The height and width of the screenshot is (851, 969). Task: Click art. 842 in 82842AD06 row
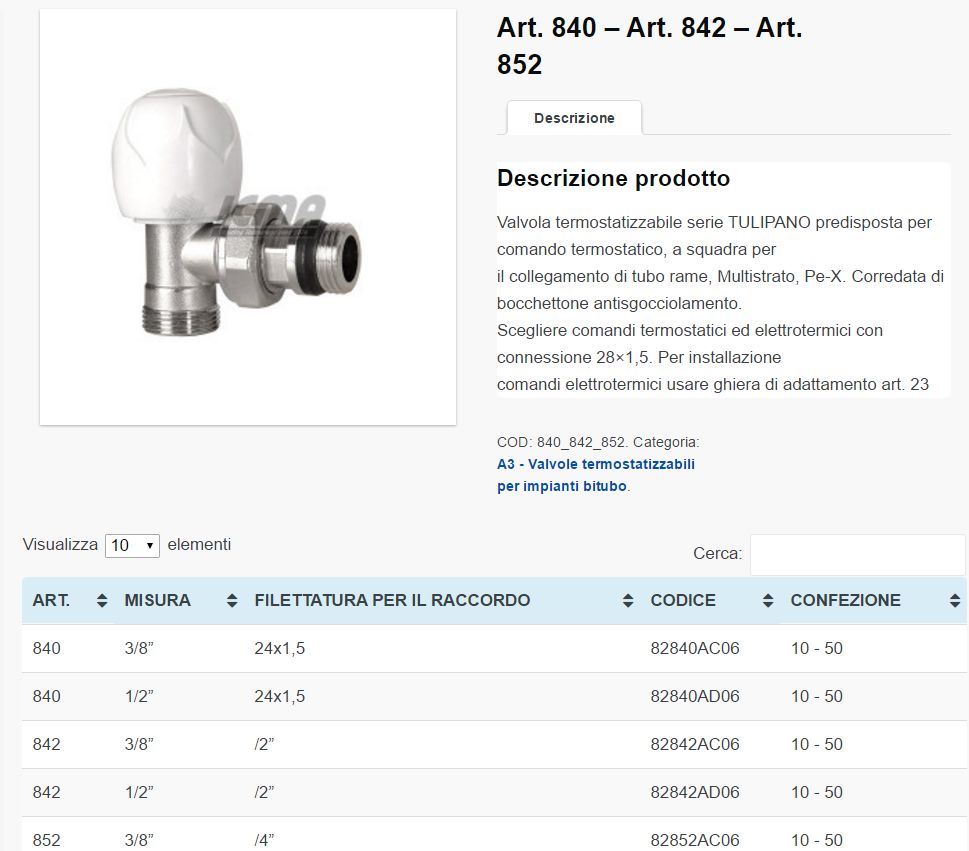point(46,792)
